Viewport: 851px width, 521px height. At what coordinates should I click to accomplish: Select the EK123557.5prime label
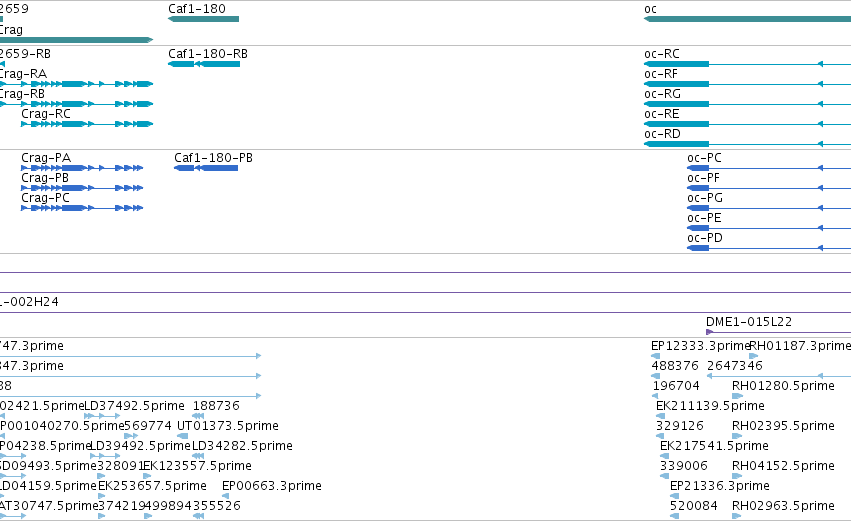point(198,467)
